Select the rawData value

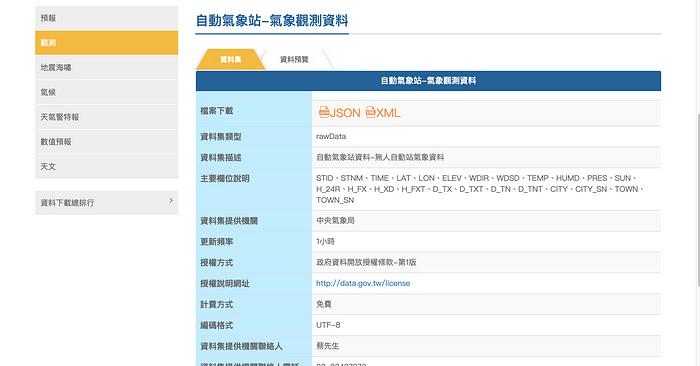point(331,137)
